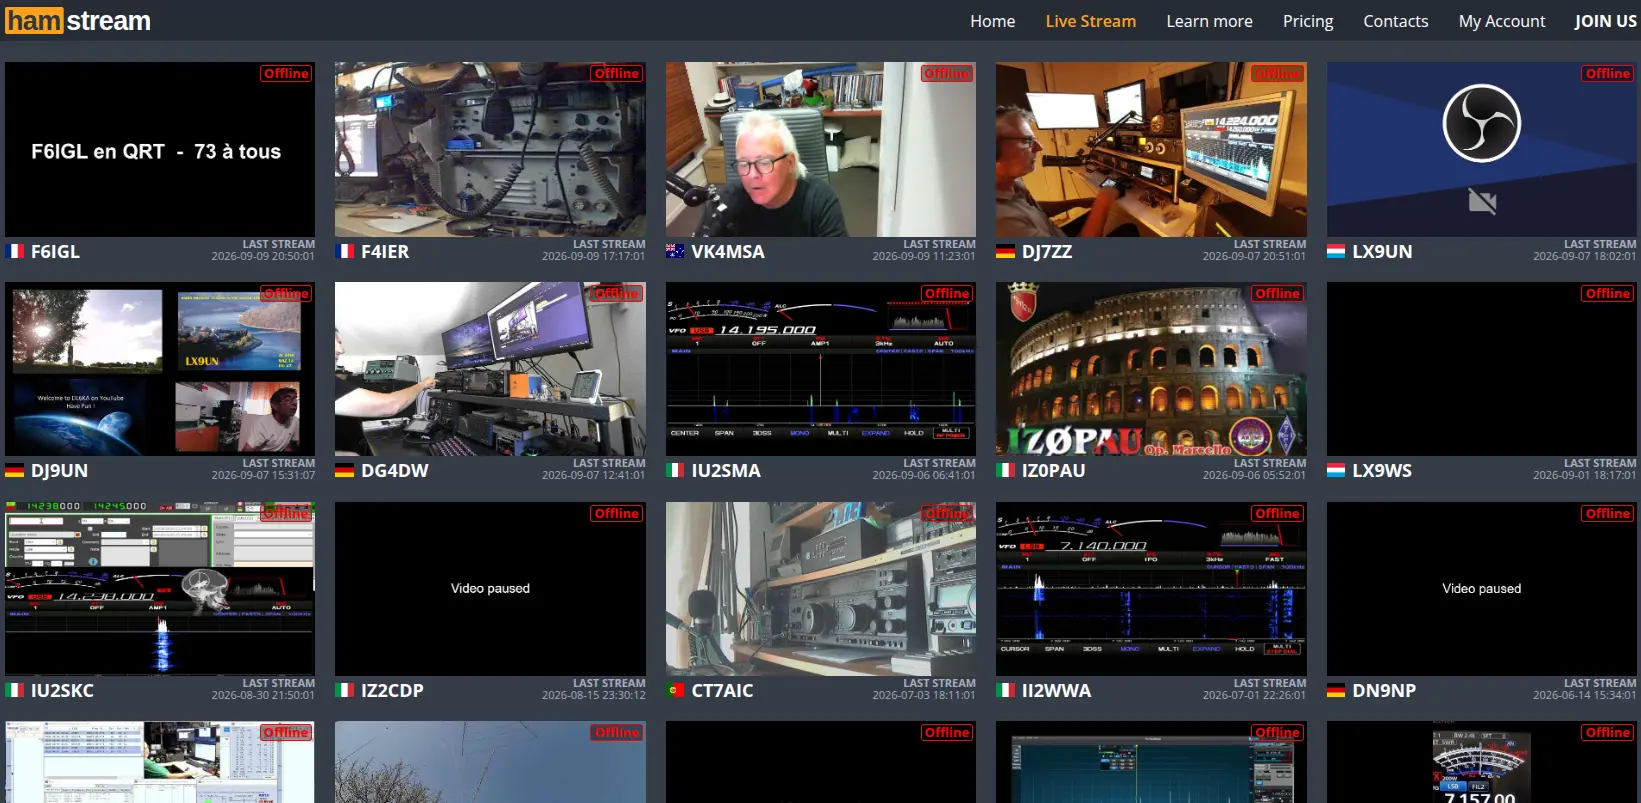Click the hamstream logo
The width and height of the screenshot is (1641, 803).
click(x=78, y=20)
